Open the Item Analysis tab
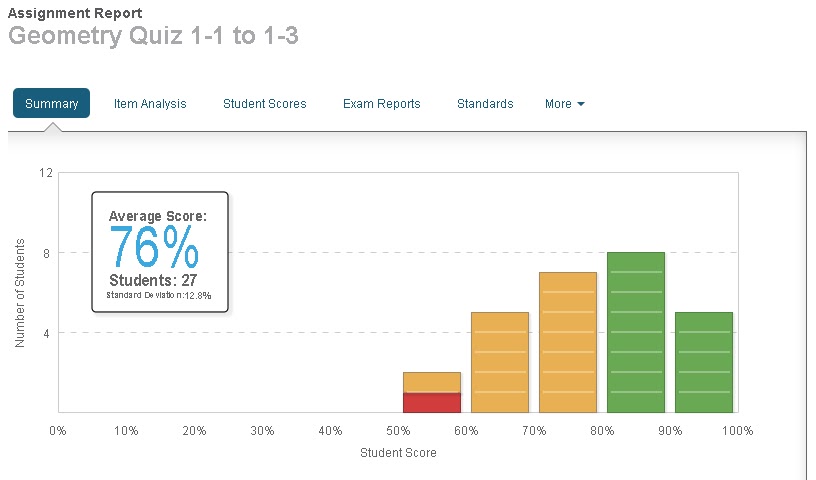The width and height of the screenshot is (816, 480). coord(150,104)
